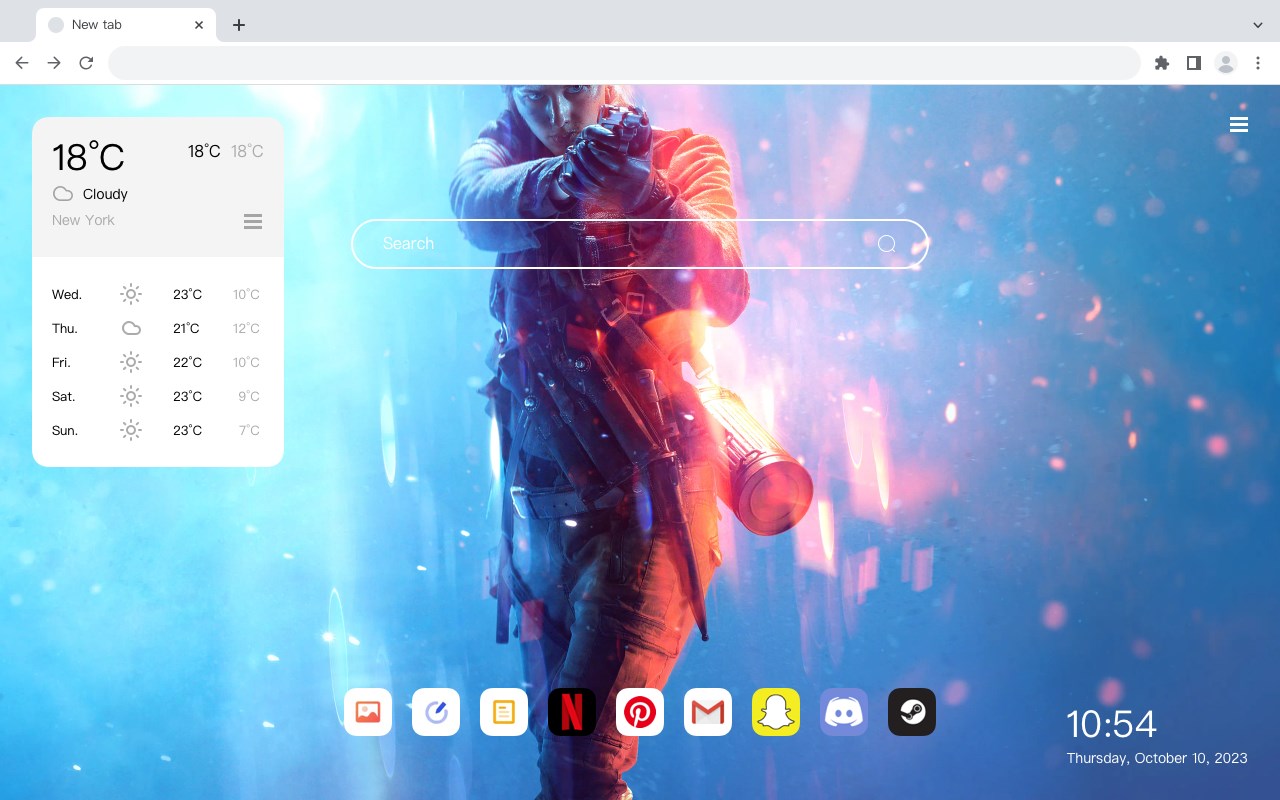The height and width of the screenshot is (800, 1280).
Task: Click the search magnifier icon
Action: coord(887,244)
